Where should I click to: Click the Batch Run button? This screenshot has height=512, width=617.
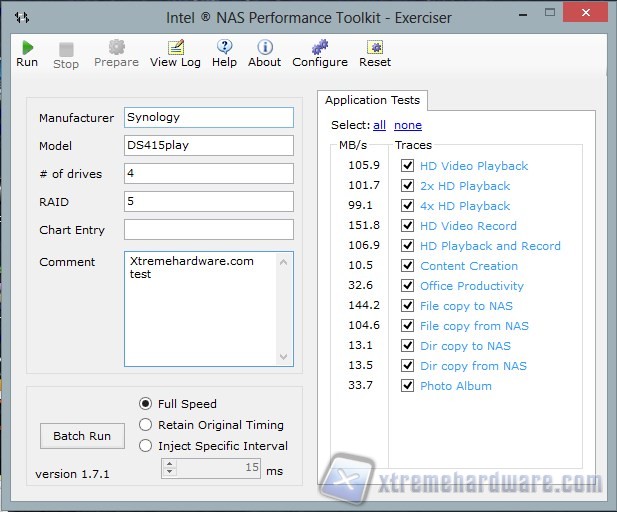tap(82, 436)
